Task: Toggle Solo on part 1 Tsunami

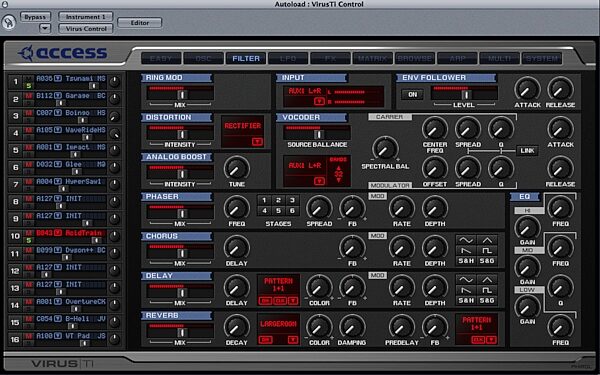Action: point(28,86)
